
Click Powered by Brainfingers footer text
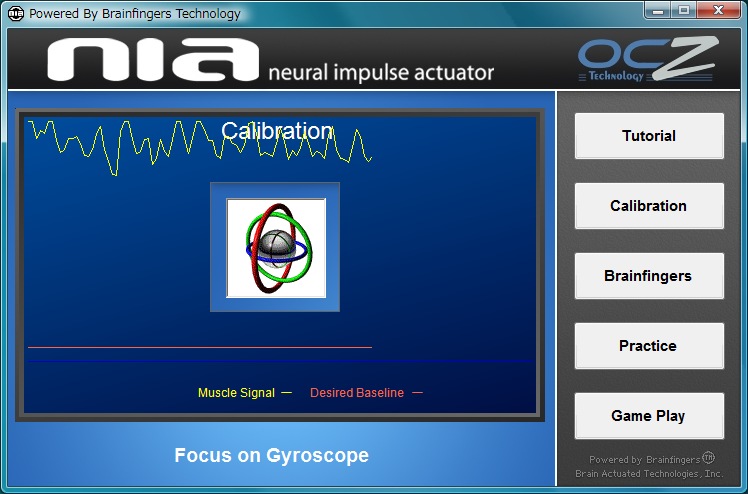point(652,459)
